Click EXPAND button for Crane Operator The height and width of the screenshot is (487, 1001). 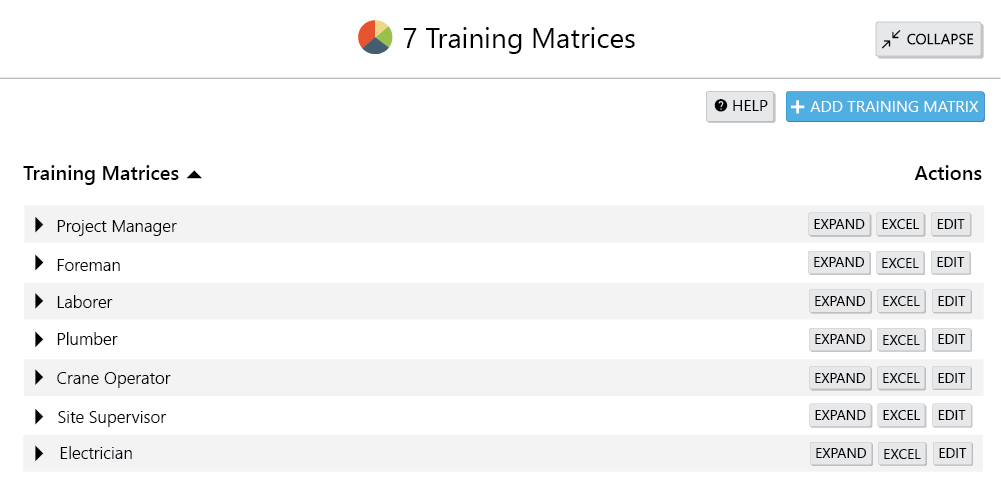(x=839, y=378)
